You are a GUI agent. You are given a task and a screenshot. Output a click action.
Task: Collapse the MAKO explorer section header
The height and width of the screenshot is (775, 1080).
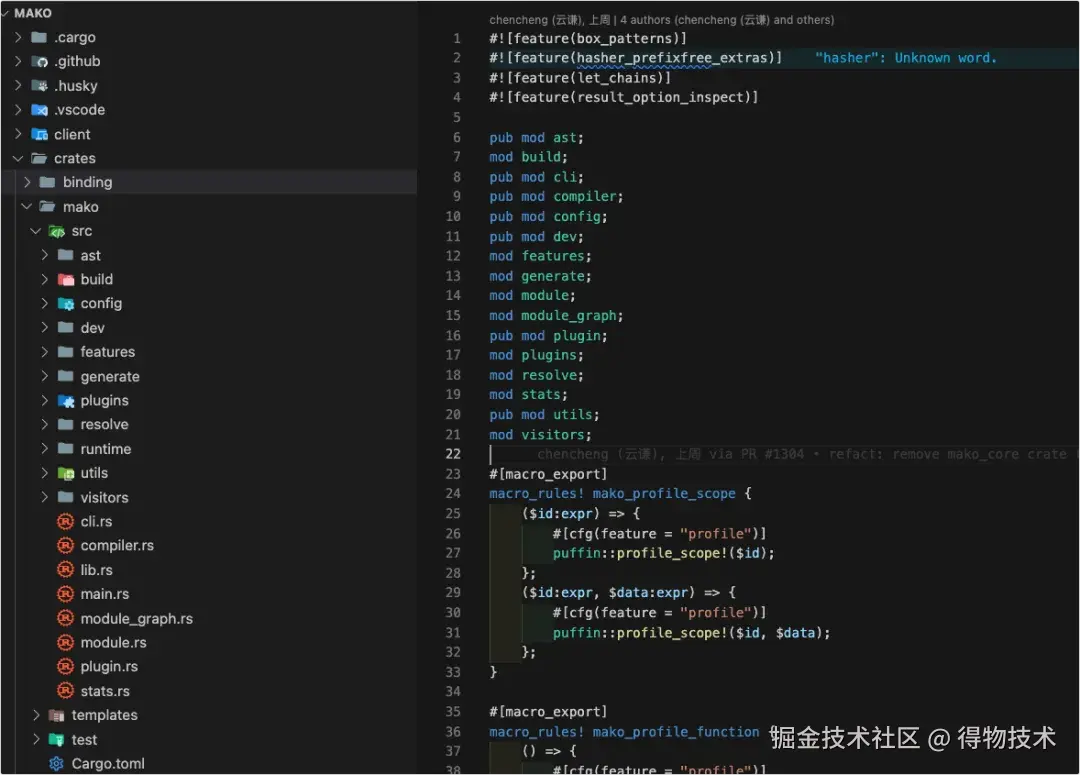[28, 13]
